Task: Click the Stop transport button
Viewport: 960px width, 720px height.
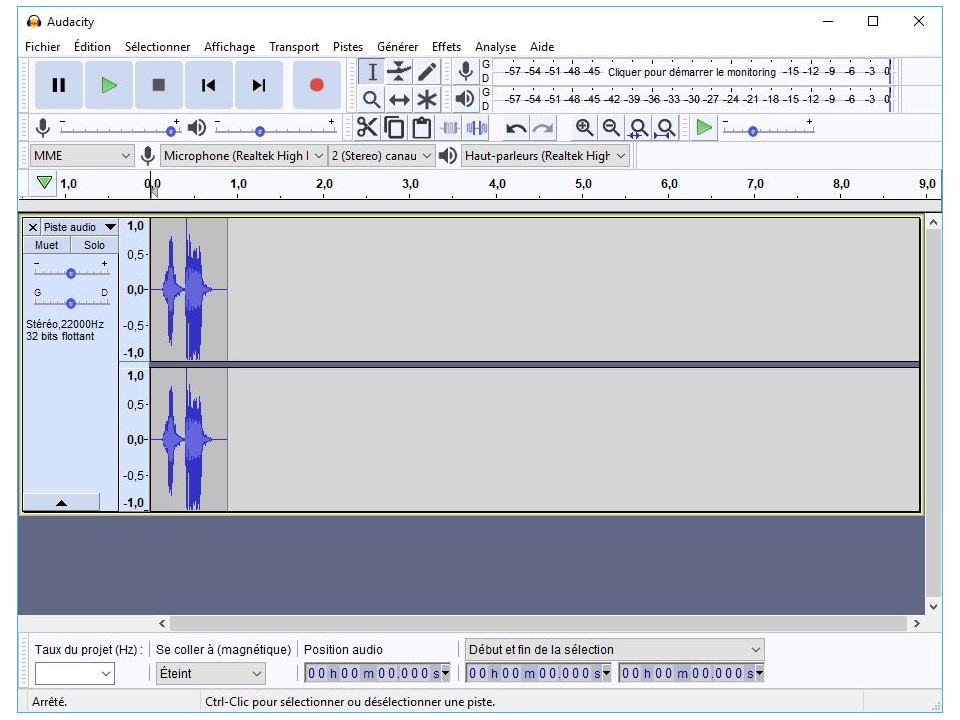Action: 159,85
